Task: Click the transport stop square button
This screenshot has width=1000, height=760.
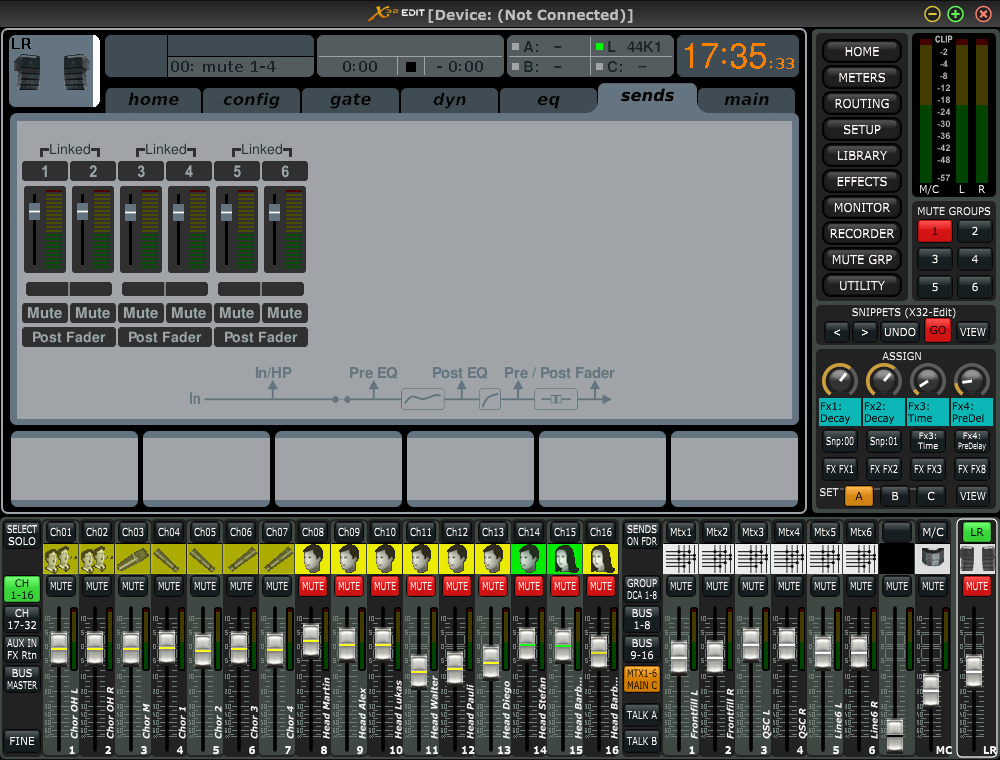Action: [x=411, y=66]
